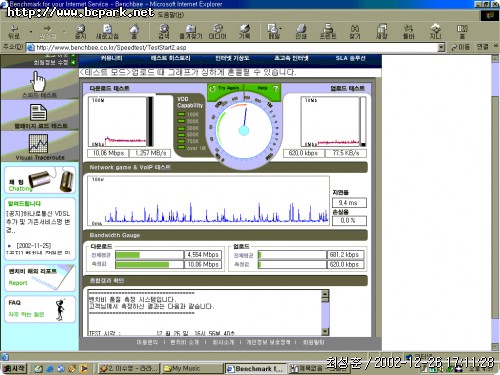Open the Chatting tin-can banner
Image resolution: width=500 pixels, height=375 pixels.
[x=40, y=180]
